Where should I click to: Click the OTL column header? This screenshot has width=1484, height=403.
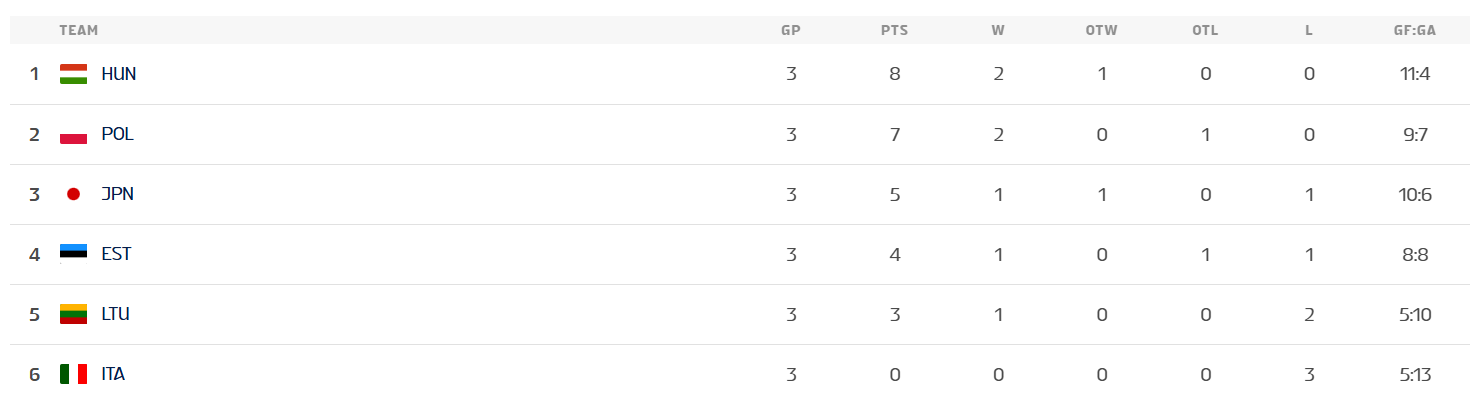1205,30
